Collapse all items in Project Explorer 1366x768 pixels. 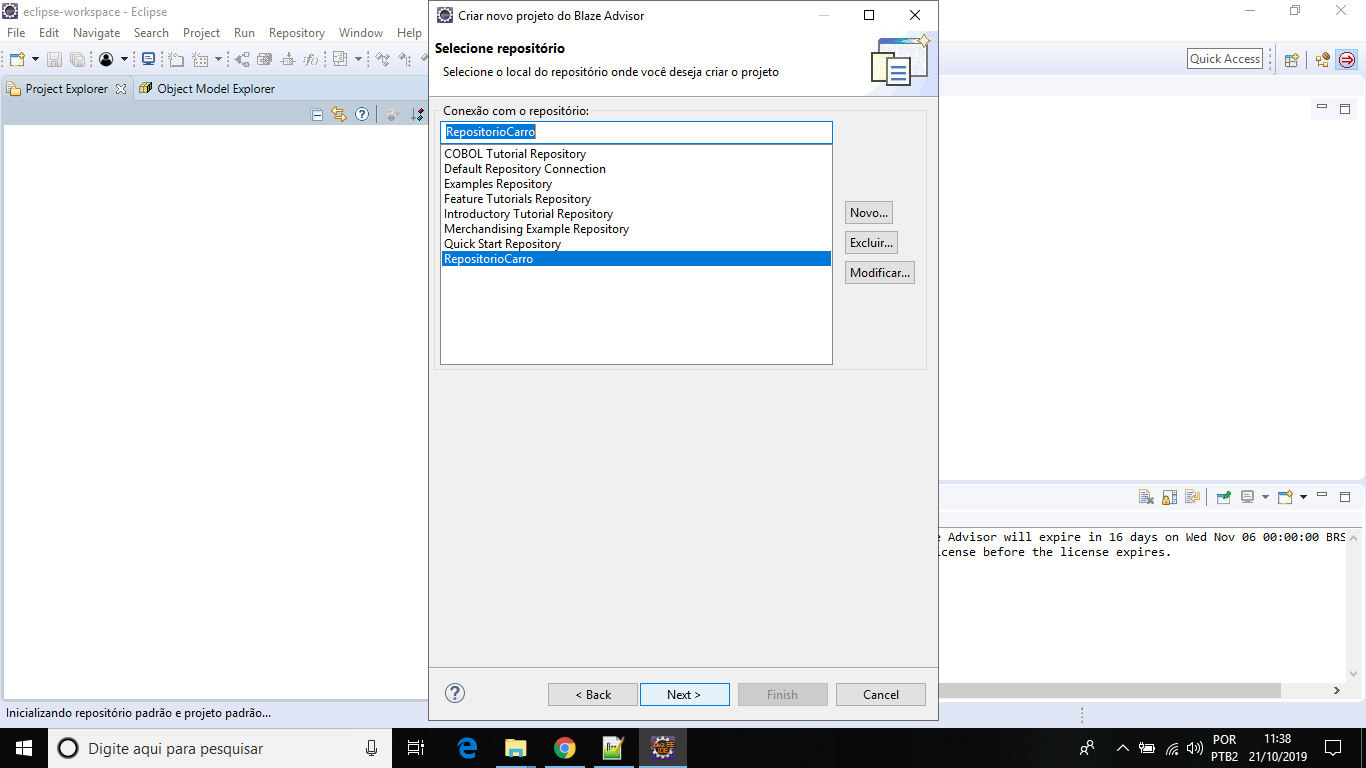point(316,114)
